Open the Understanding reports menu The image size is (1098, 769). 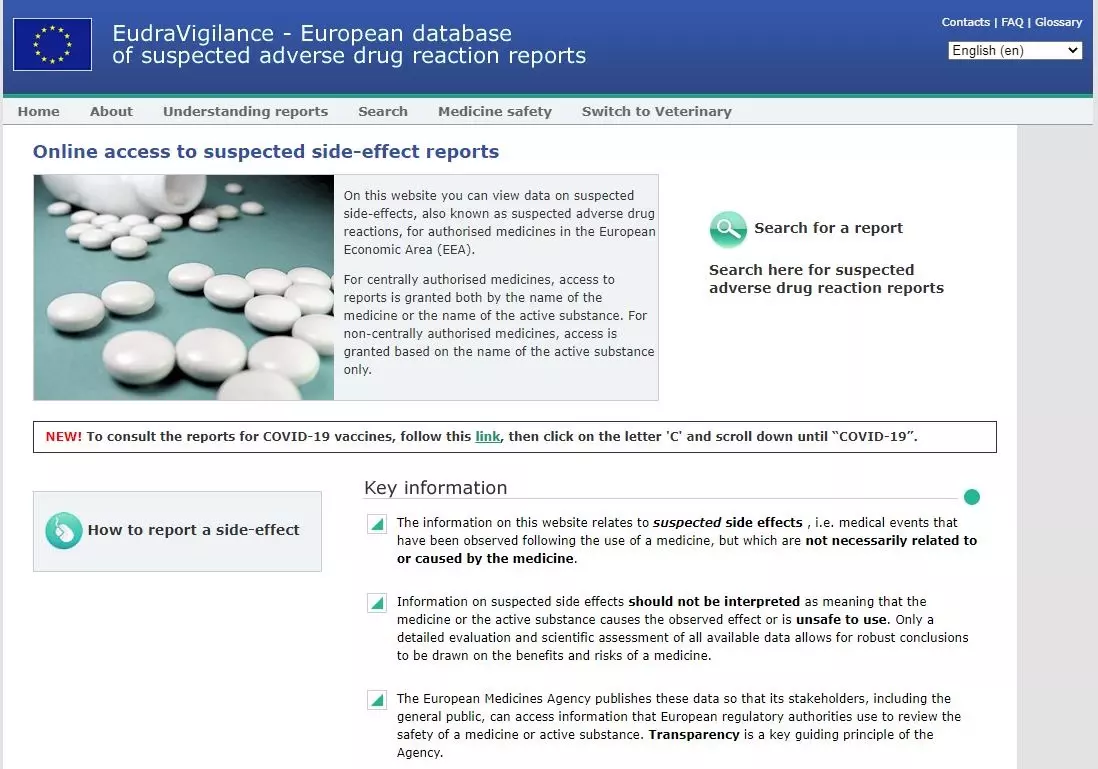245,111
